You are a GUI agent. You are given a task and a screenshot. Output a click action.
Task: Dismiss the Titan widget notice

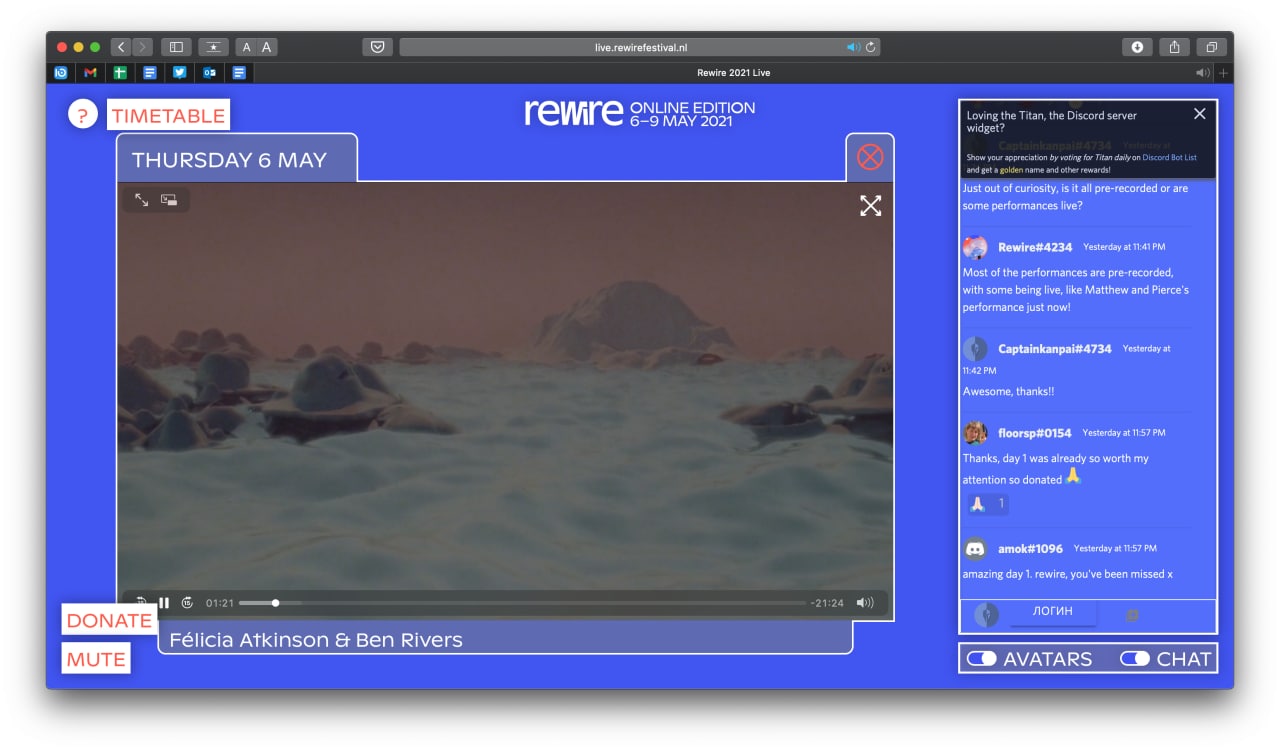point(1200,114)
